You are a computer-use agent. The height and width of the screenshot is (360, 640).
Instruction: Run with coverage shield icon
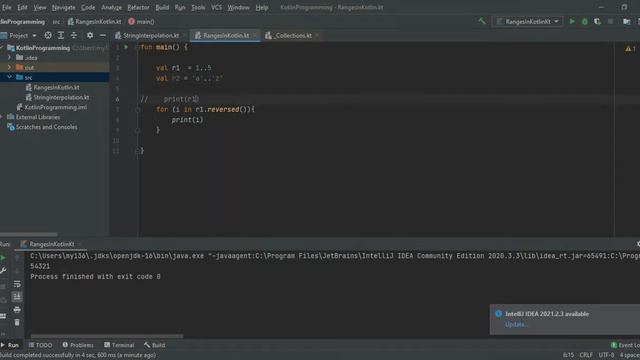click(x=597, y=21)
